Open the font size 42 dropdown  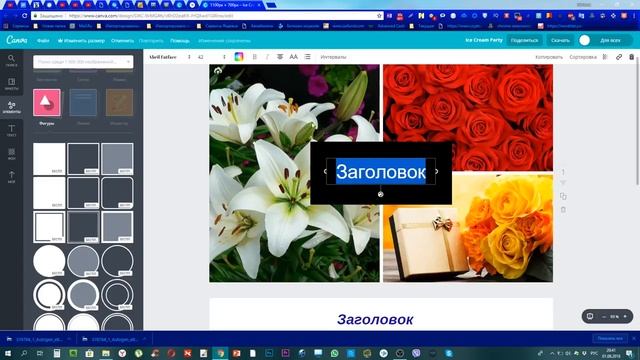coord(211,57)
